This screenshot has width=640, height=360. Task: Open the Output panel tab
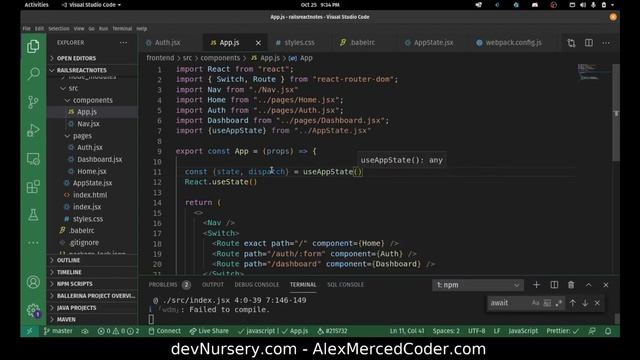[x=213, y=285]
